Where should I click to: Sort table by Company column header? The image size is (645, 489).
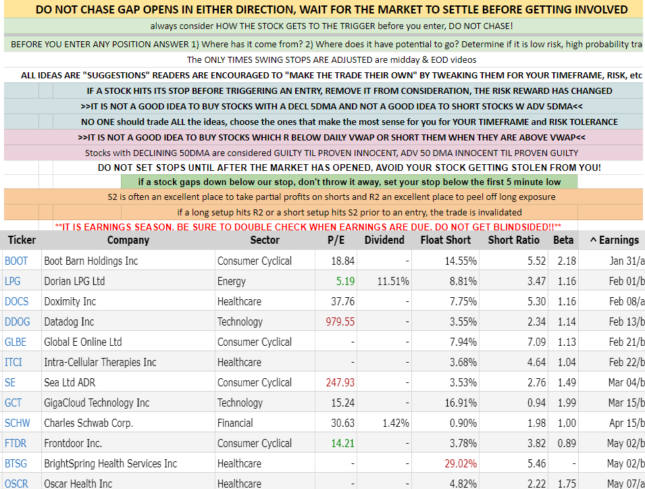128,240
